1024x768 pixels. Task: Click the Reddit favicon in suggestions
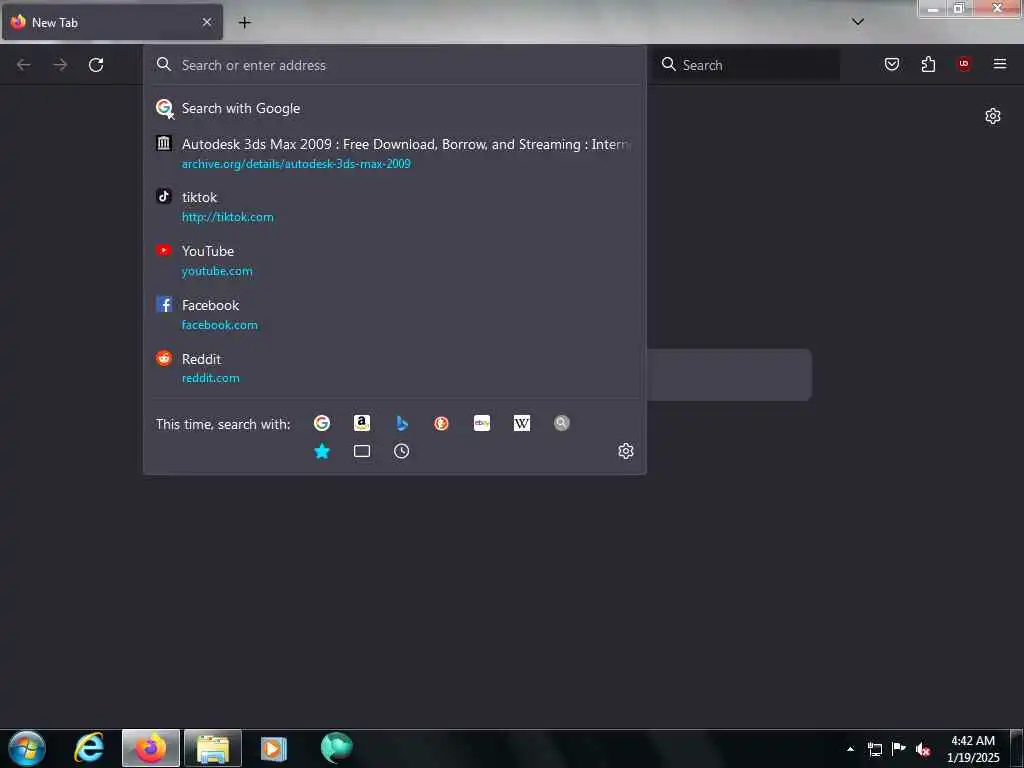(x=164, y=358)
